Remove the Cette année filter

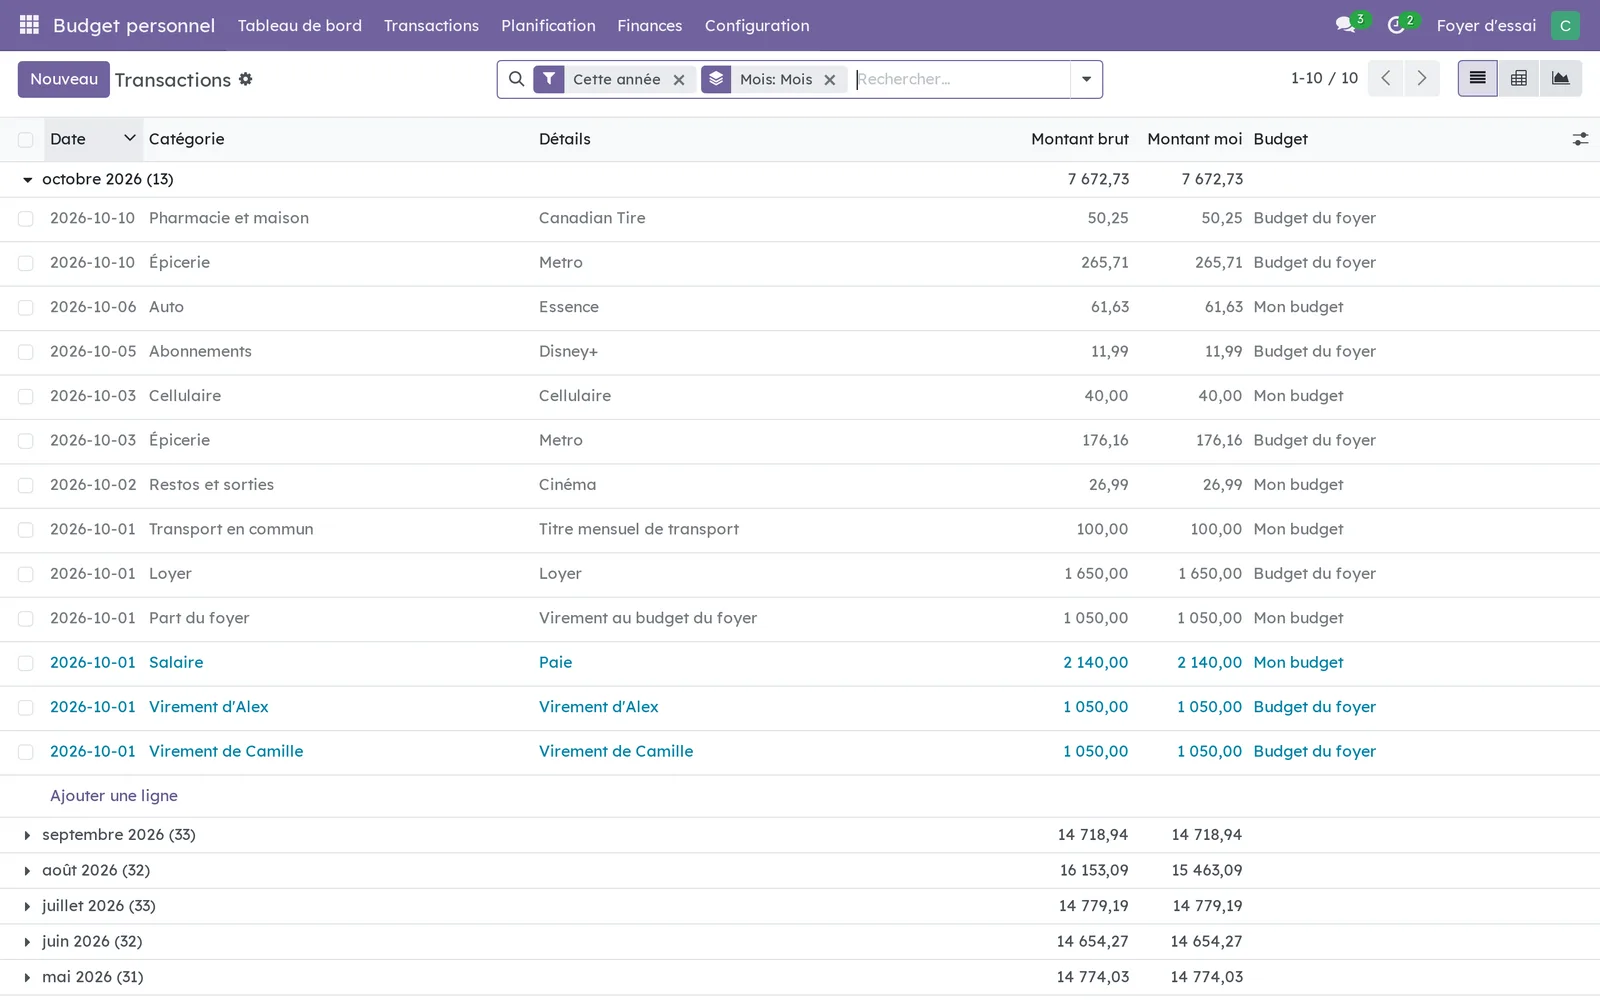(x=679, y=80)
